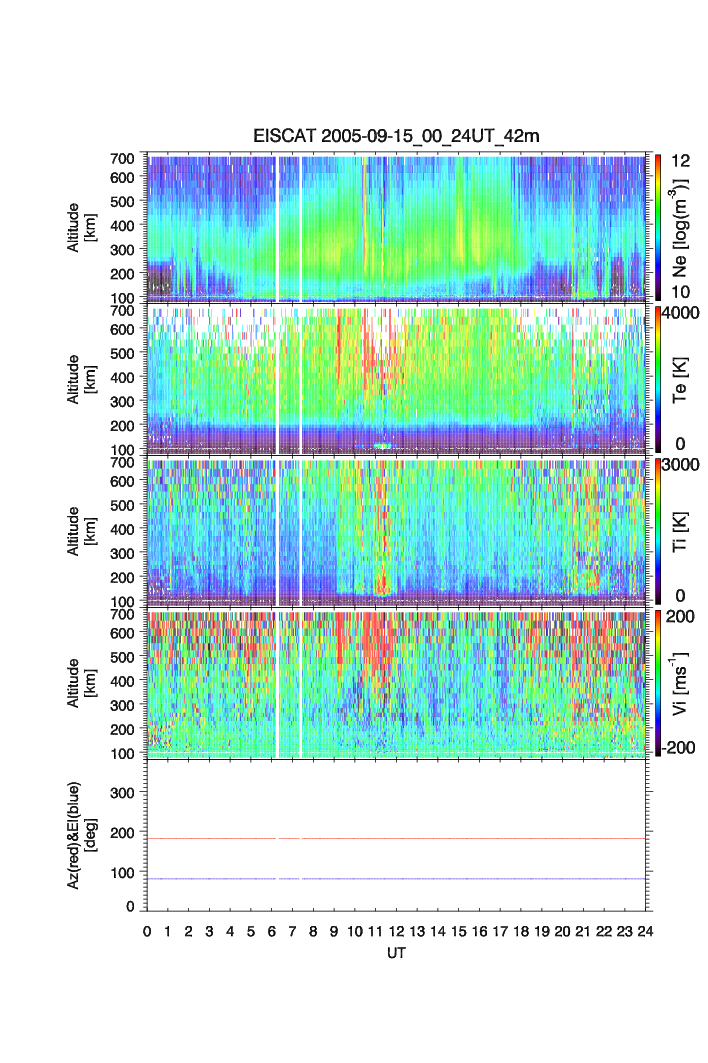Click the 0 hour tick label on UT axis
Image resolution: width=708 pixels, height=1063 pixels.
[147, 931]
